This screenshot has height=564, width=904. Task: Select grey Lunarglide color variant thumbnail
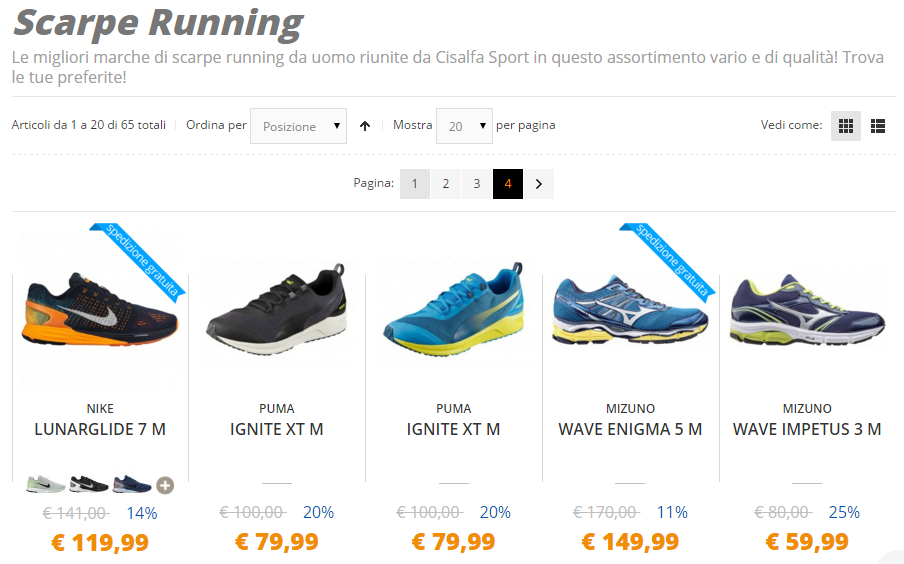point(46,484)
